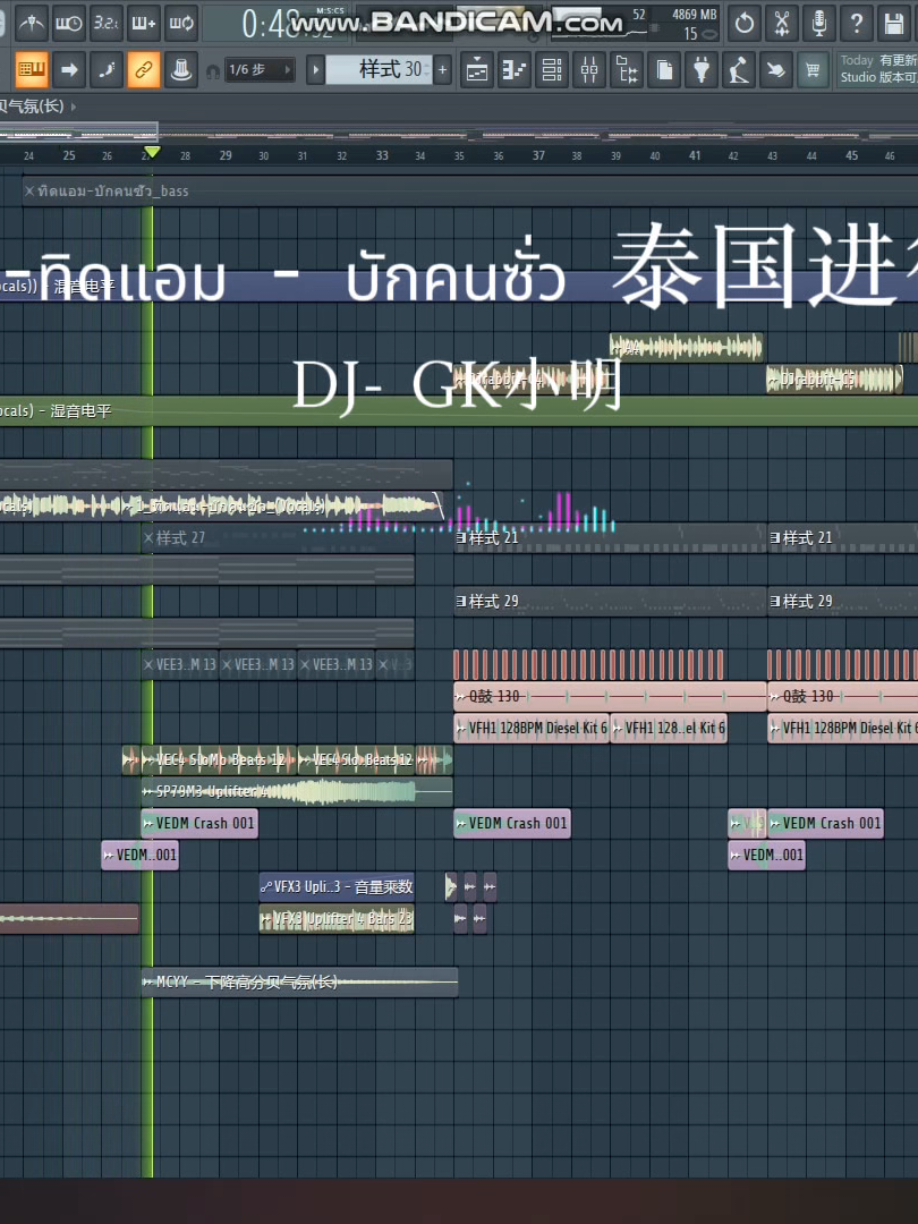Toggle typing keyboard to piano
The width and height of the screenshot is (918, 1224).
coord(31,70)
